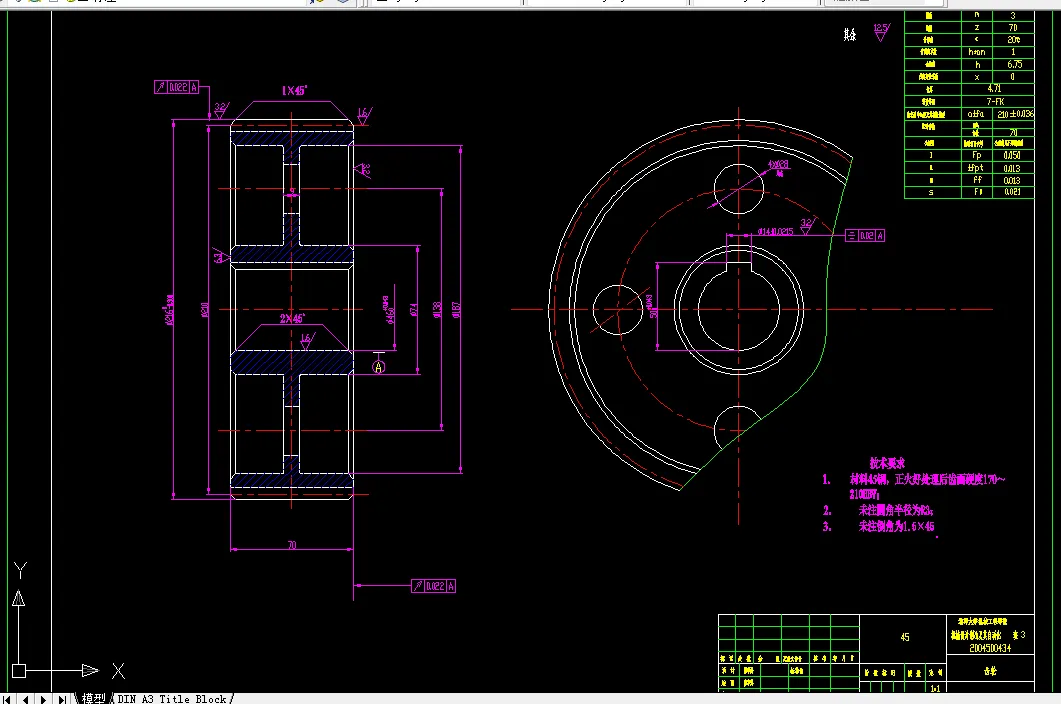The width and height of the screenshot is (1061, 704).
Task: Select the symmetry tolerance frame by keyway
Action: pos(865,236)
